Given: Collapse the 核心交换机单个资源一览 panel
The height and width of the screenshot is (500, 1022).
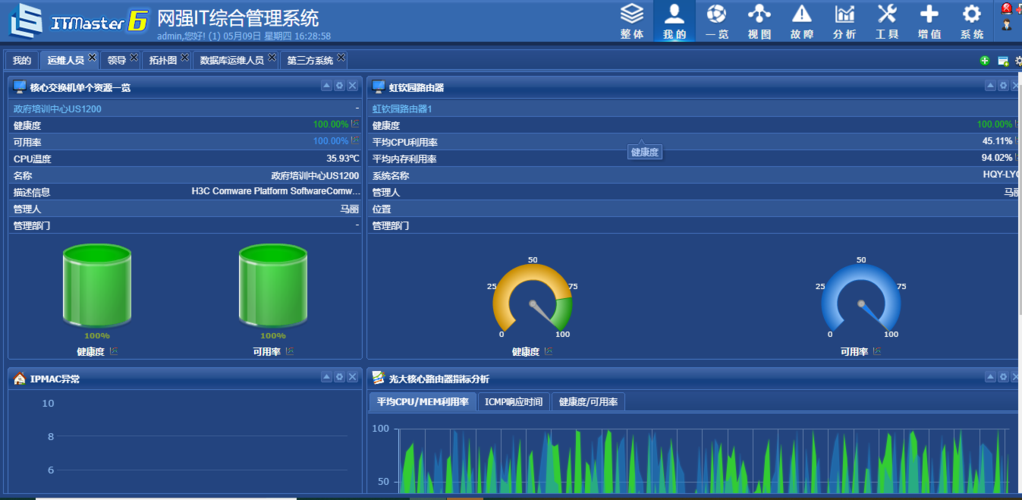Looking at the screenshot, I should 326,86.
